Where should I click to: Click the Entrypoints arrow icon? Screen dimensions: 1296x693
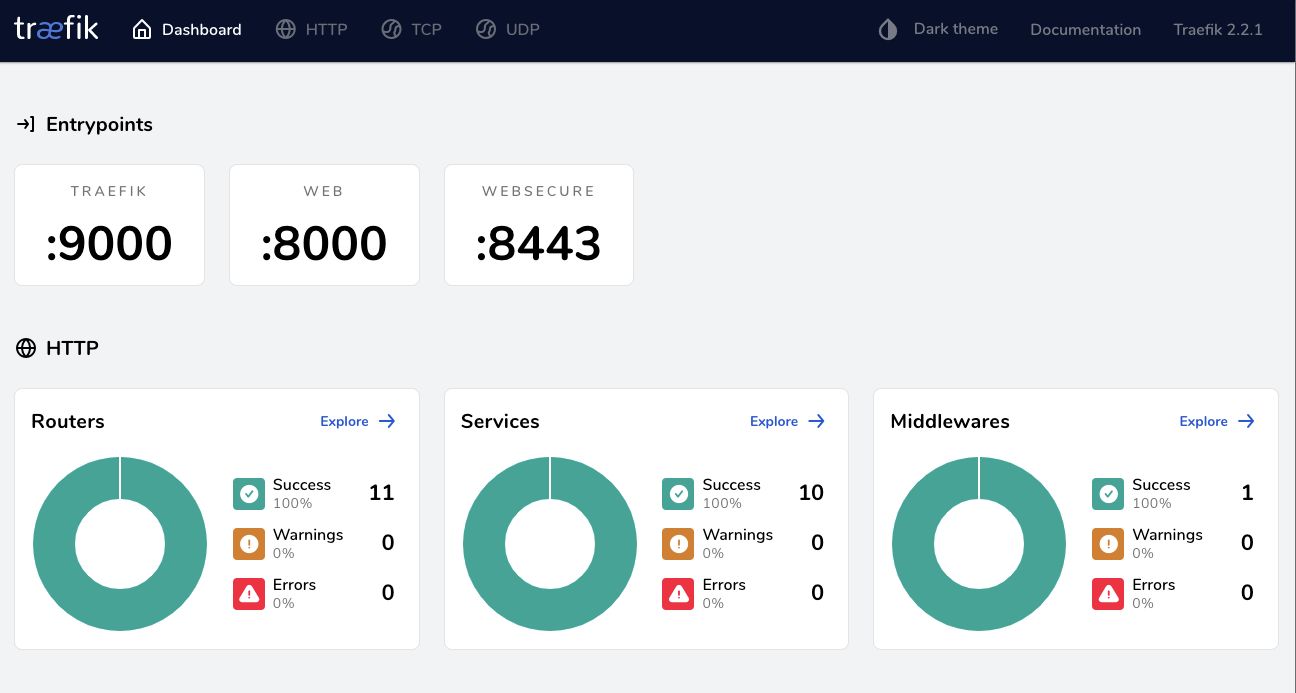coord(26,124)
